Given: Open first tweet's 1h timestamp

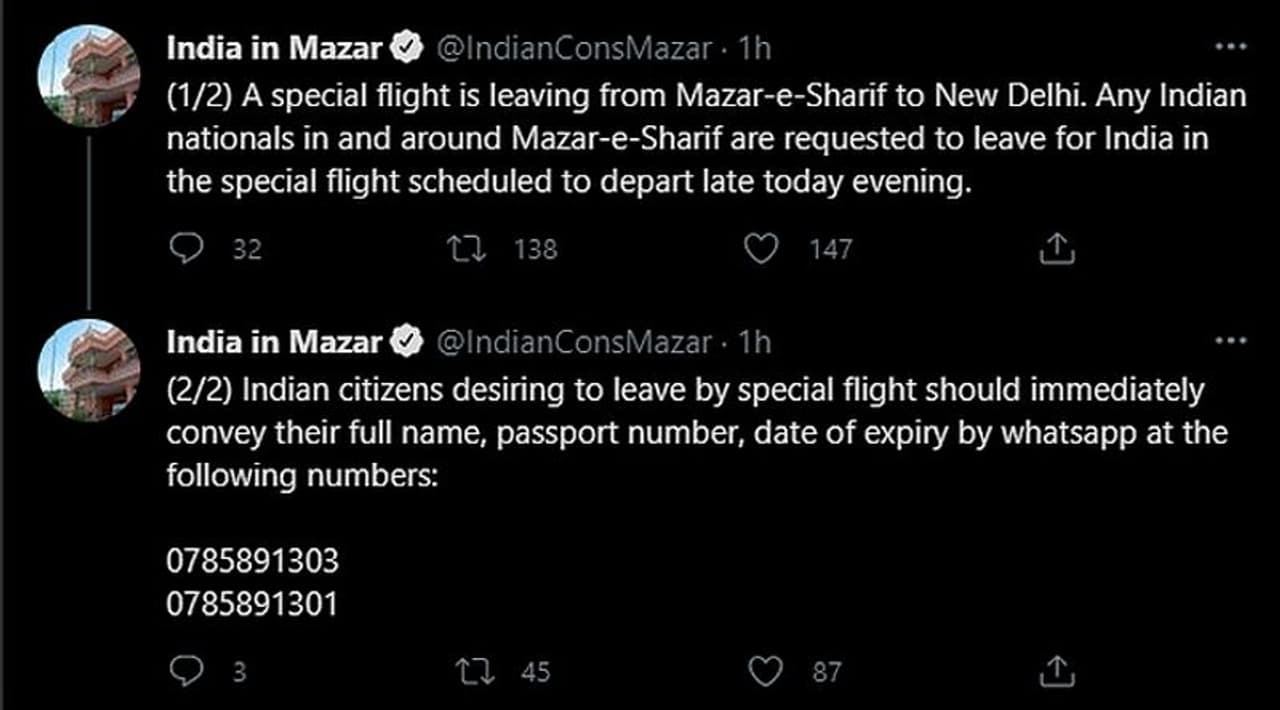Looking at the screenshot, I should click(754, 48).
